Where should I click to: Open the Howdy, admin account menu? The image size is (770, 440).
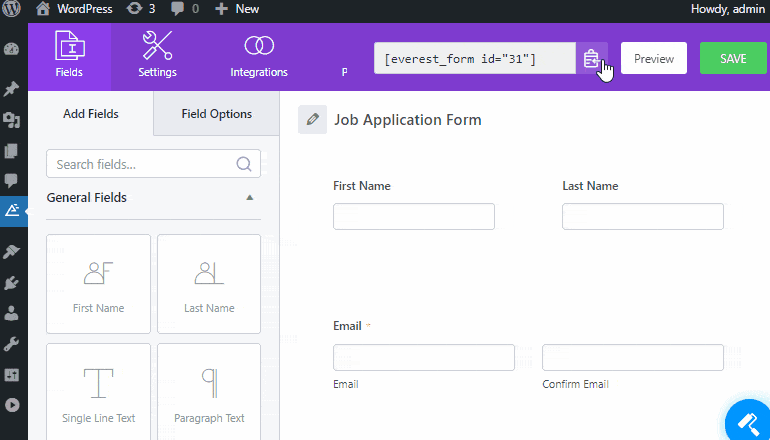pos(730,9)
